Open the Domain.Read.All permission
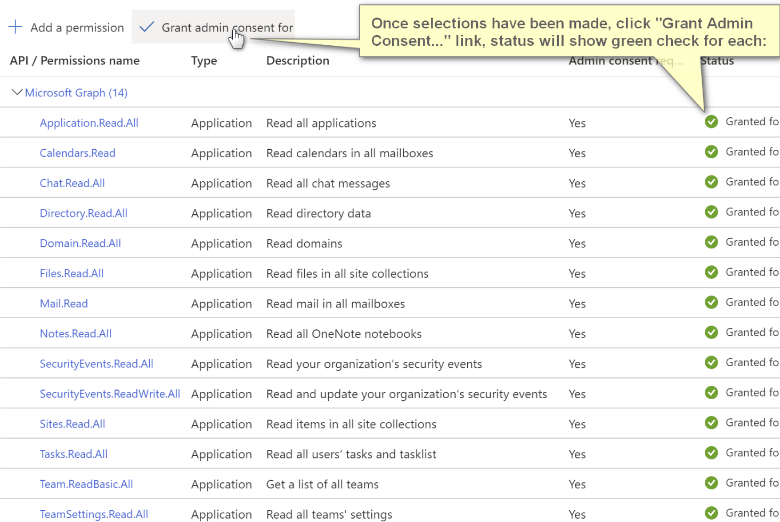 pos(81,243)
